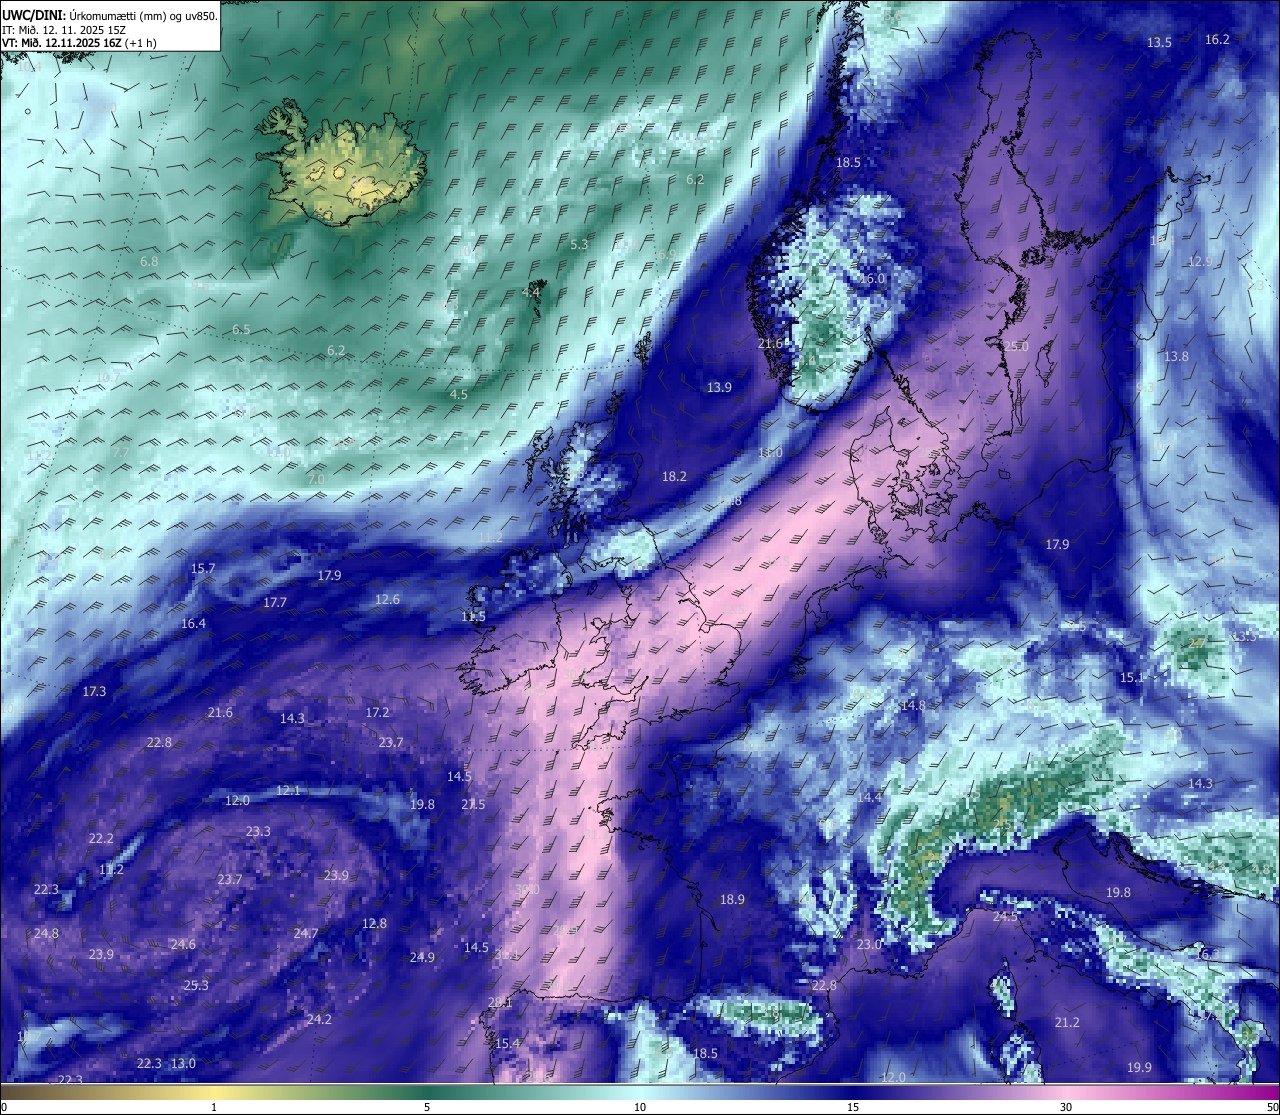Click the map value '19.9'
This screenshot has width=1280, height=1115.
tap(1139, 1068)
